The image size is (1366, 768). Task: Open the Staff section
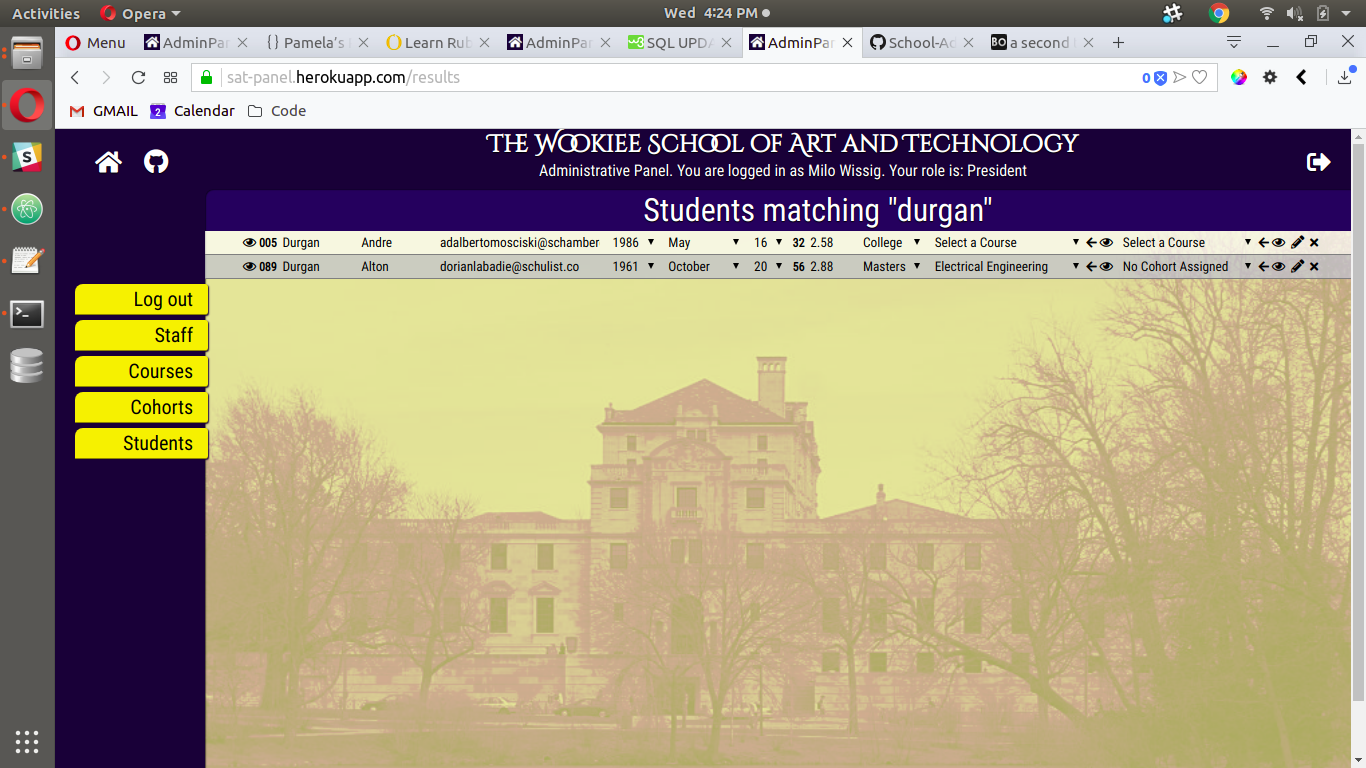[142, 336]
